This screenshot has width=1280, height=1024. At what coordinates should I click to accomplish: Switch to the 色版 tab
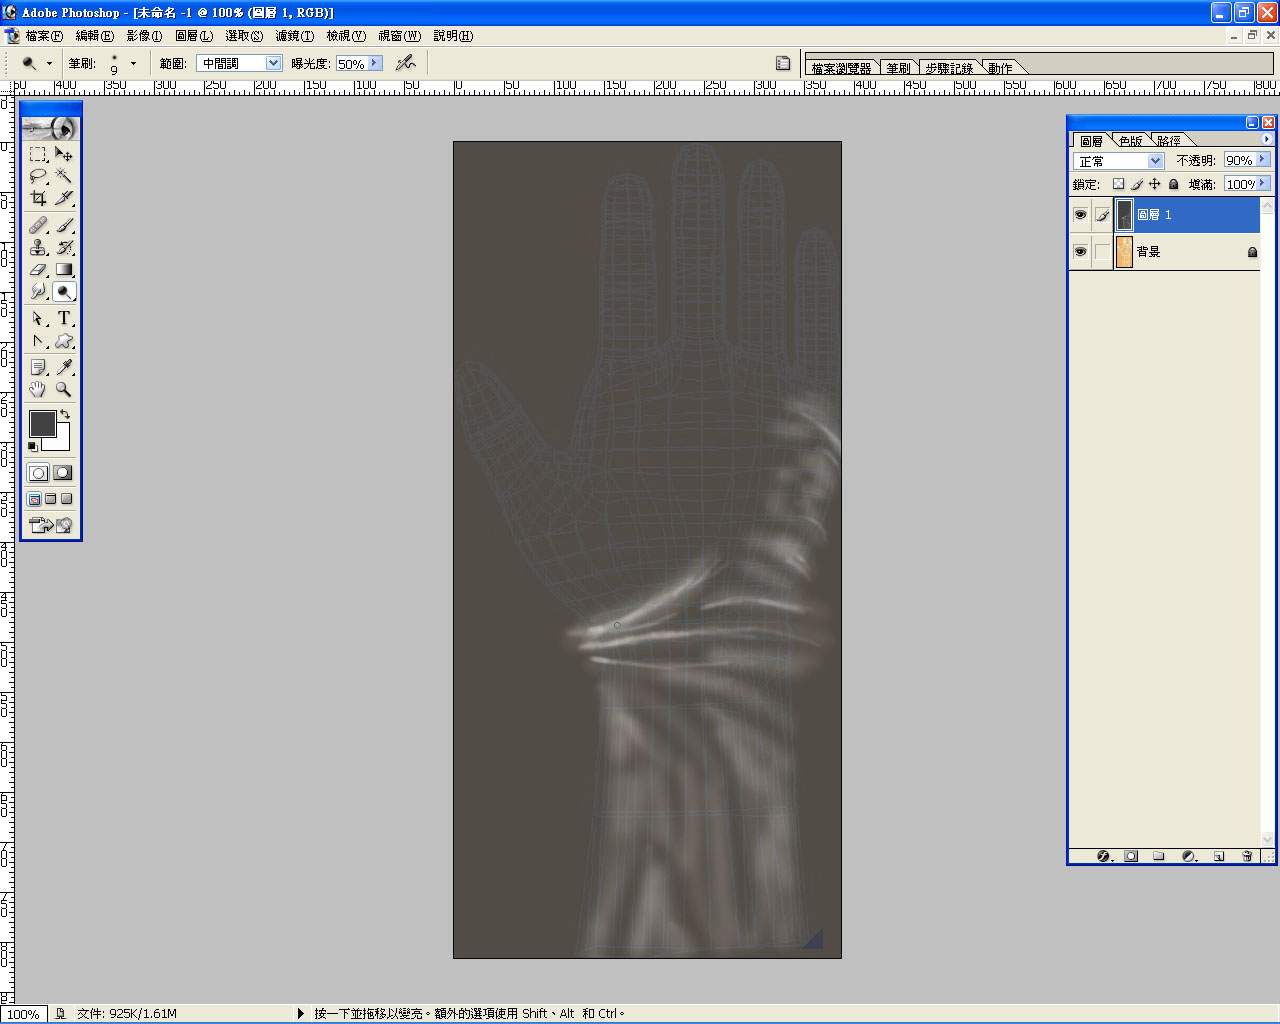click(x=1130, y=141)
